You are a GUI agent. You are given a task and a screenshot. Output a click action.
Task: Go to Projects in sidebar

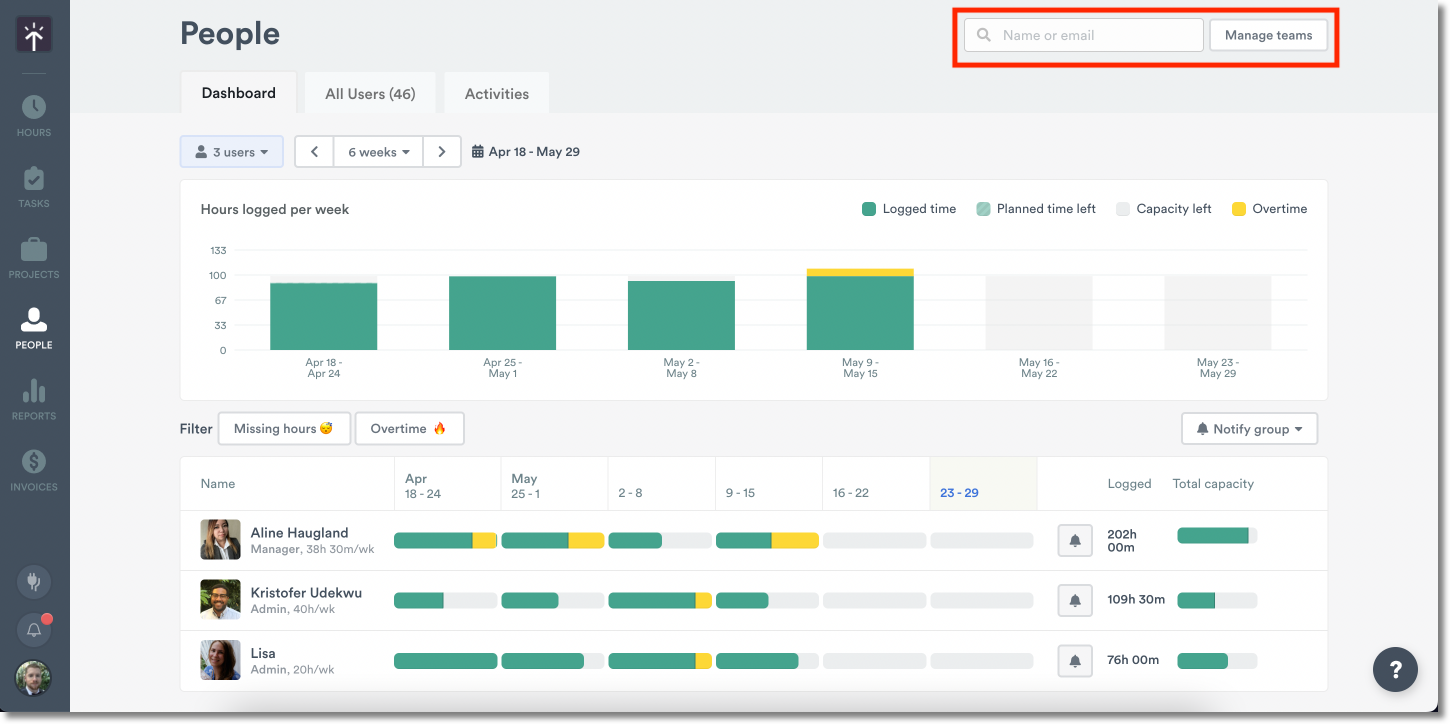point(34,258)
